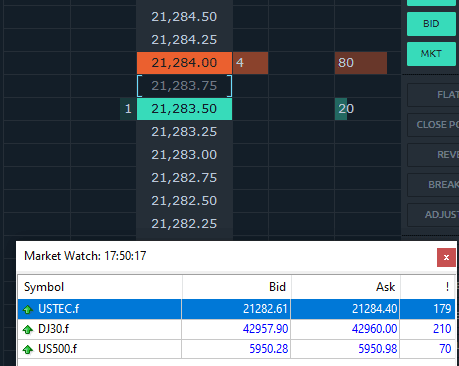
Task: Select price row 21,282.75 in ladder
Action: [184, 178]
